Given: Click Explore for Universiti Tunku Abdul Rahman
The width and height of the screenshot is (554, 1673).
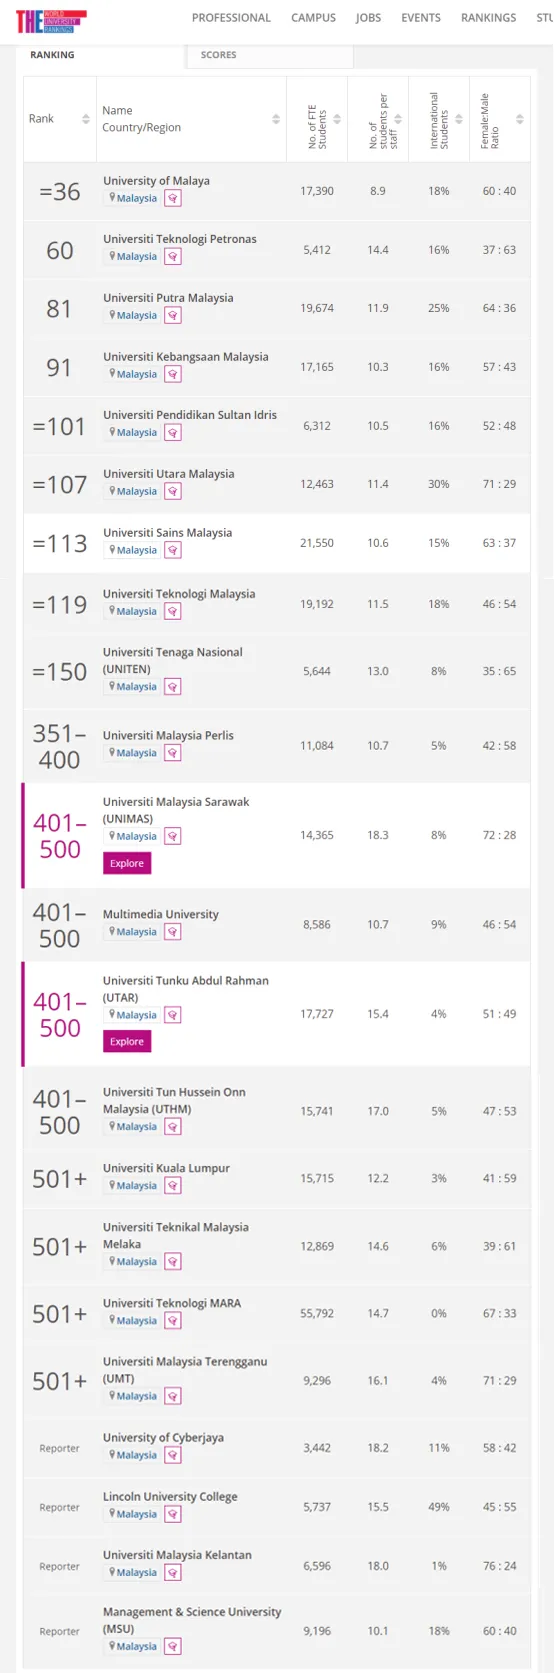Looking at the screenshot, I should pyautogui.click(x=127, y=1042).
